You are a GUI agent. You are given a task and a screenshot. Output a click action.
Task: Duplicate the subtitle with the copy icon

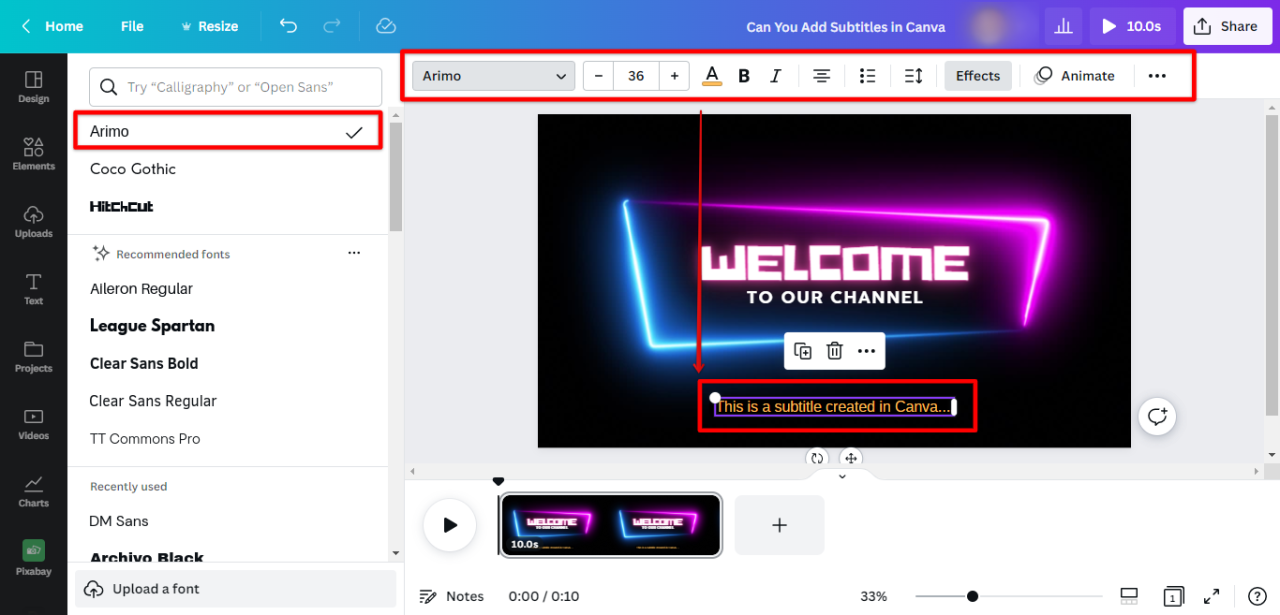point(802,351)
